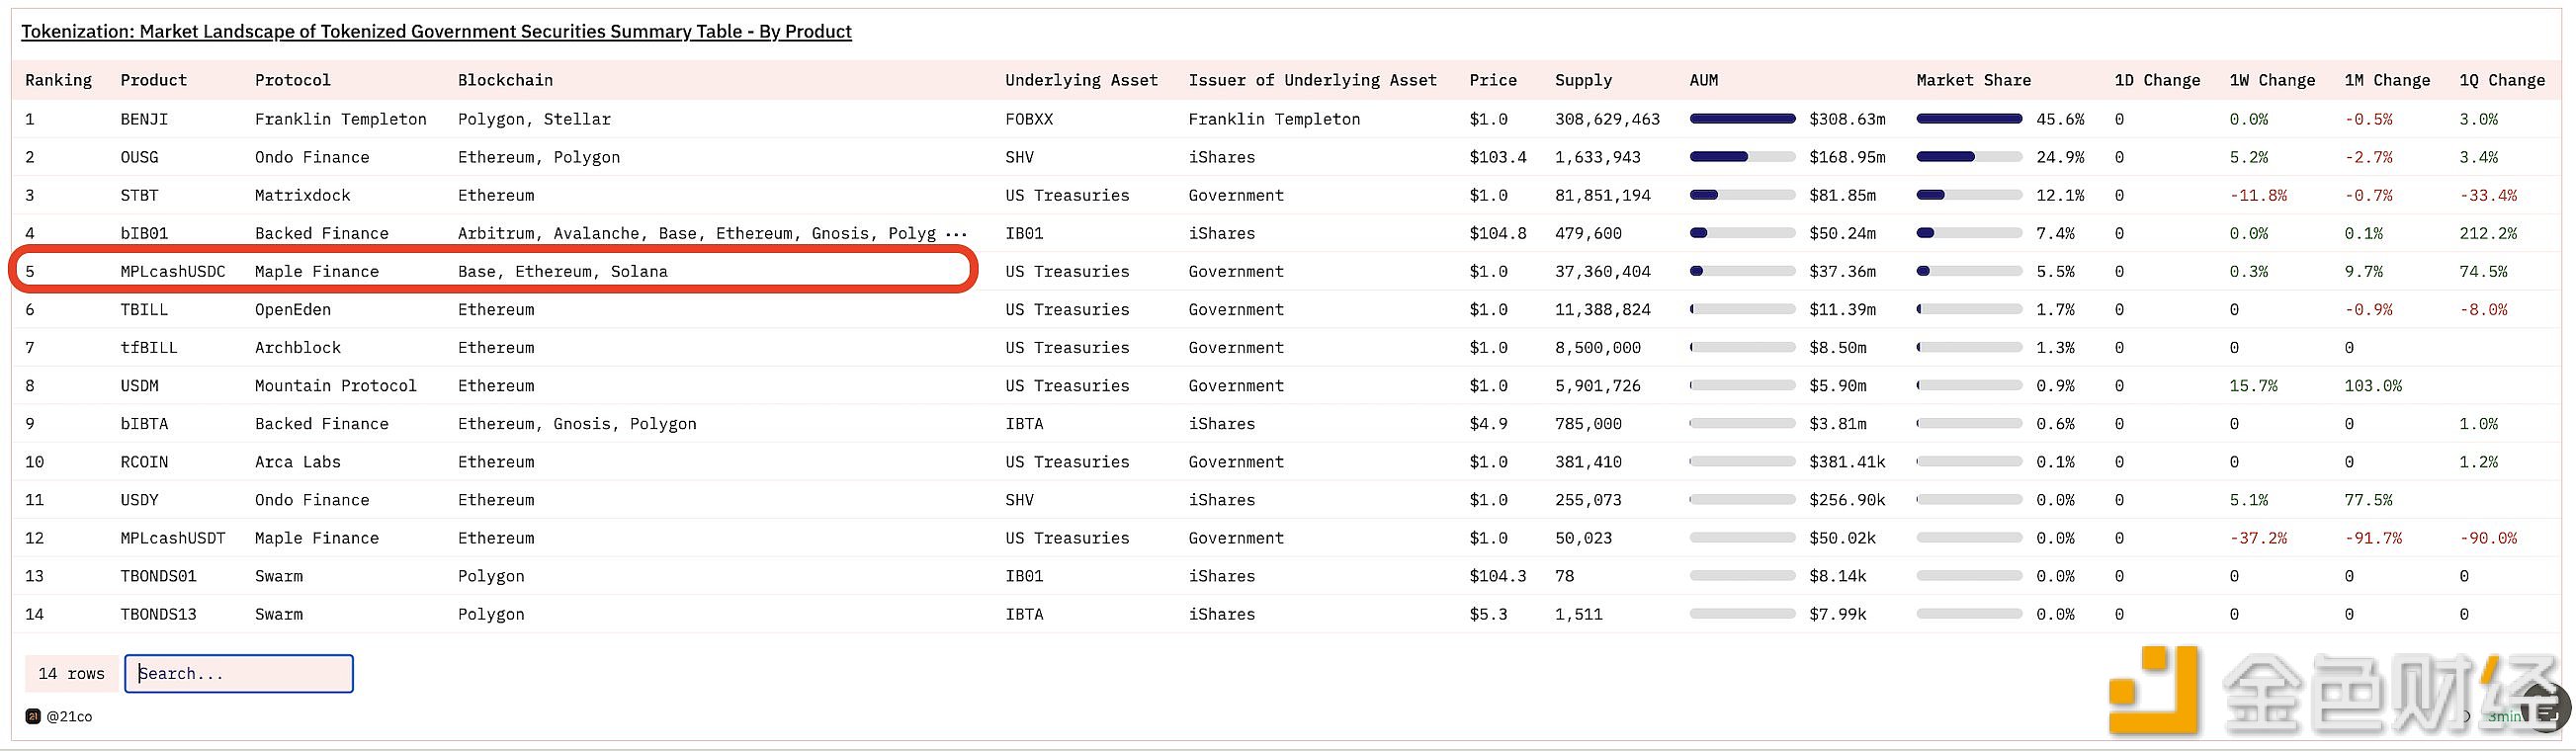Viewport: 2576px width, 751px height.
Task: Click the 3min refresh time label
Action: 2505,716
